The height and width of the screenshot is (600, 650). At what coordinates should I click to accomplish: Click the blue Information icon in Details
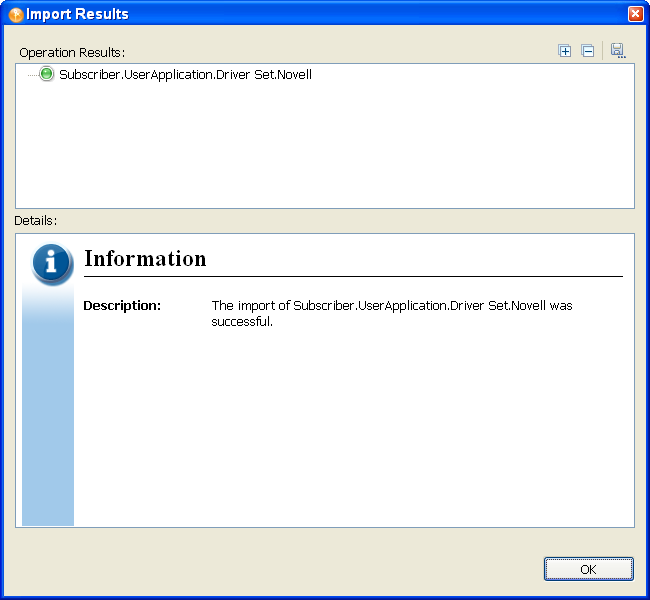point(52,263)
